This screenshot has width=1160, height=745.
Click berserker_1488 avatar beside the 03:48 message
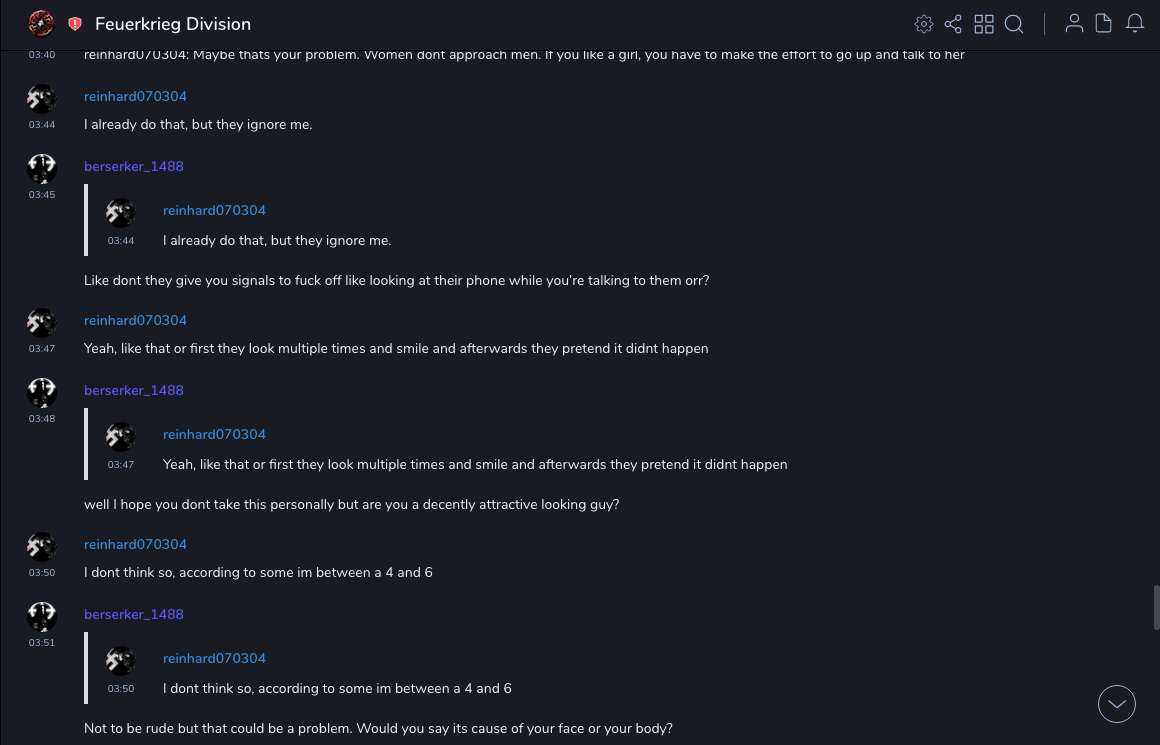[41, 392]
